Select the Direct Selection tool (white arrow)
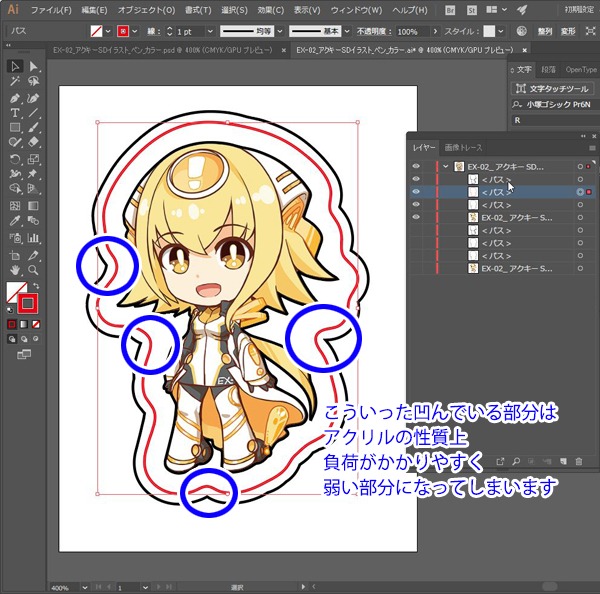Viewport: 600px width, 594px height. 33,66
